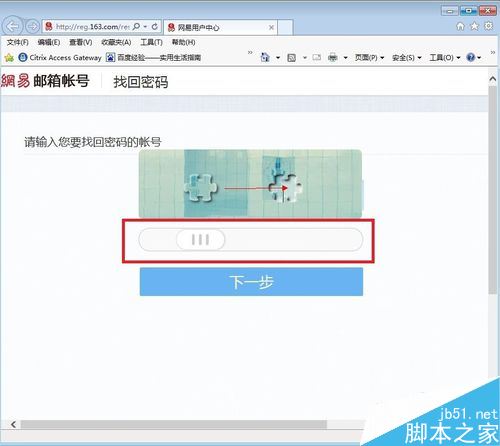This screenshot has height=446, width=500.
Task: Click the captcha slider handle
Action: click(200, 239)
